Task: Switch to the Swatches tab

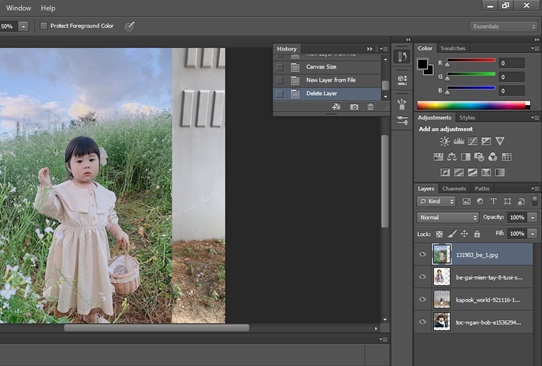Action: (x=453, y=48)
